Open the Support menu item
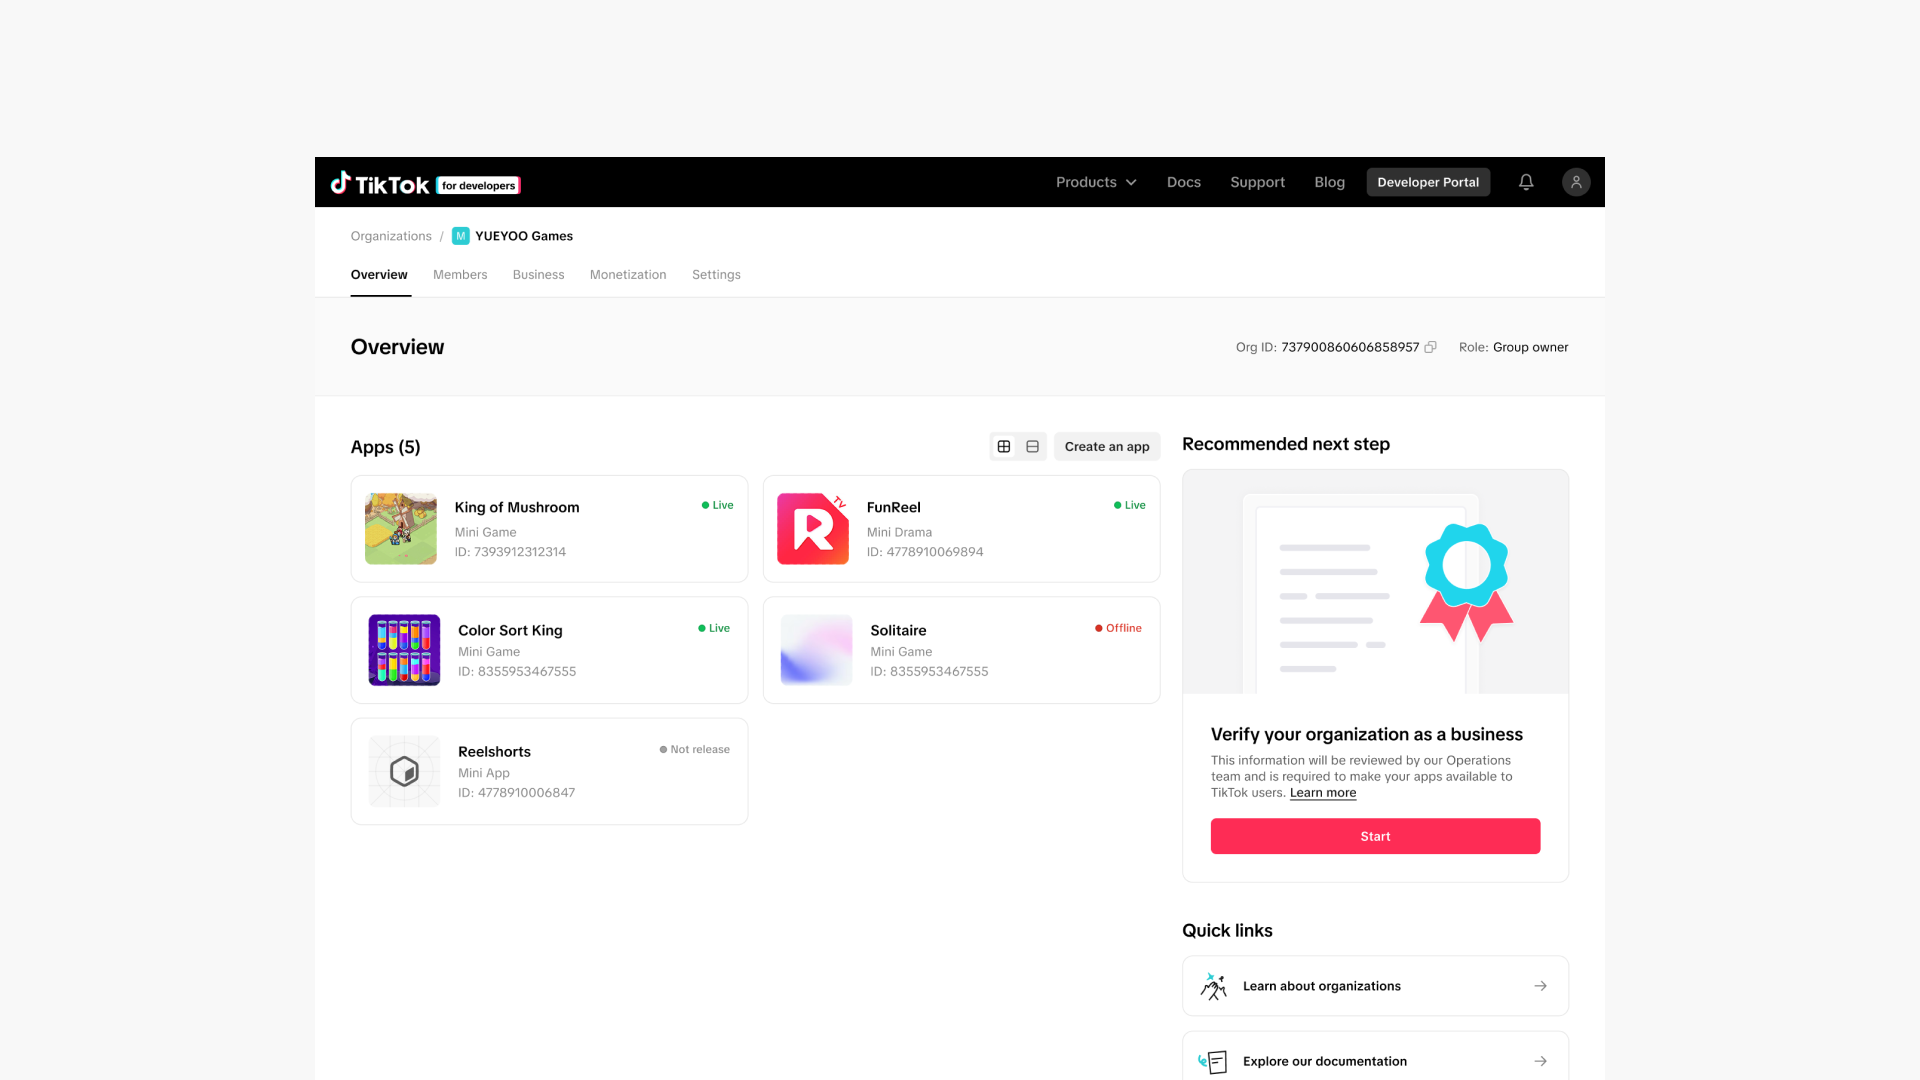The height and width of the screenshot is (1080, 1920). [x=1257, y=182]
